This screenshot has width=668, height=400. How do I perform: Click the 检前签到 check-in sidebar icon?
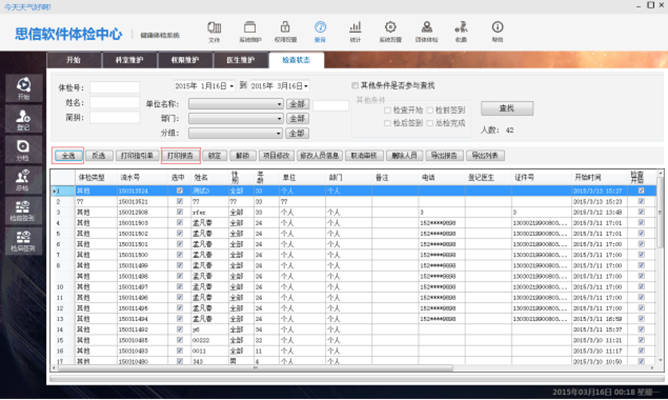tap(23, 210)
